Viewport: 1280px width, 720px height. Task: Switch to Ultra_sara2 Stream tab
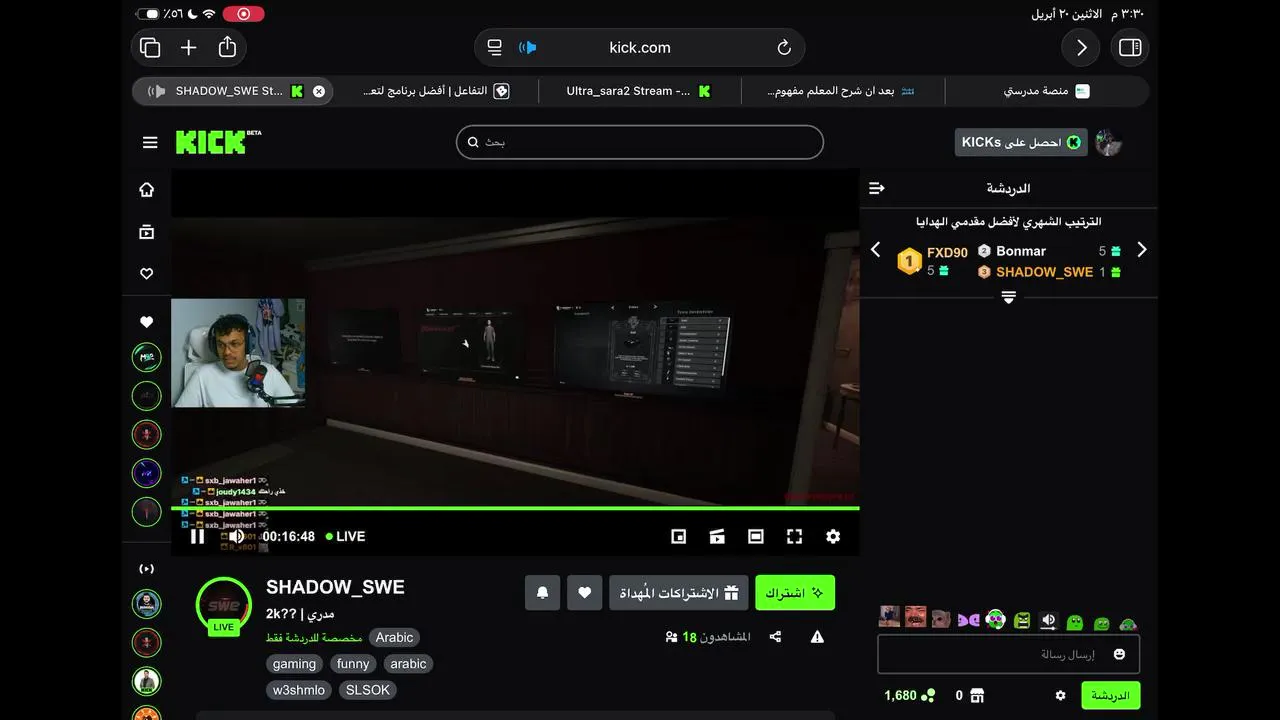pyautogui.click(x=640, y=91)
